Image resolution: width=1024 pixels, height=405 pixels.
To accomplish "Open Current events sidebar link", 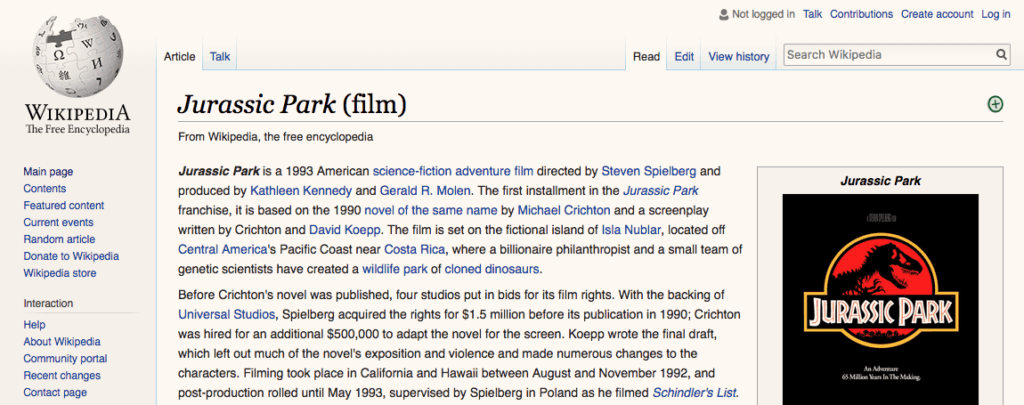I will coord(59,223).
